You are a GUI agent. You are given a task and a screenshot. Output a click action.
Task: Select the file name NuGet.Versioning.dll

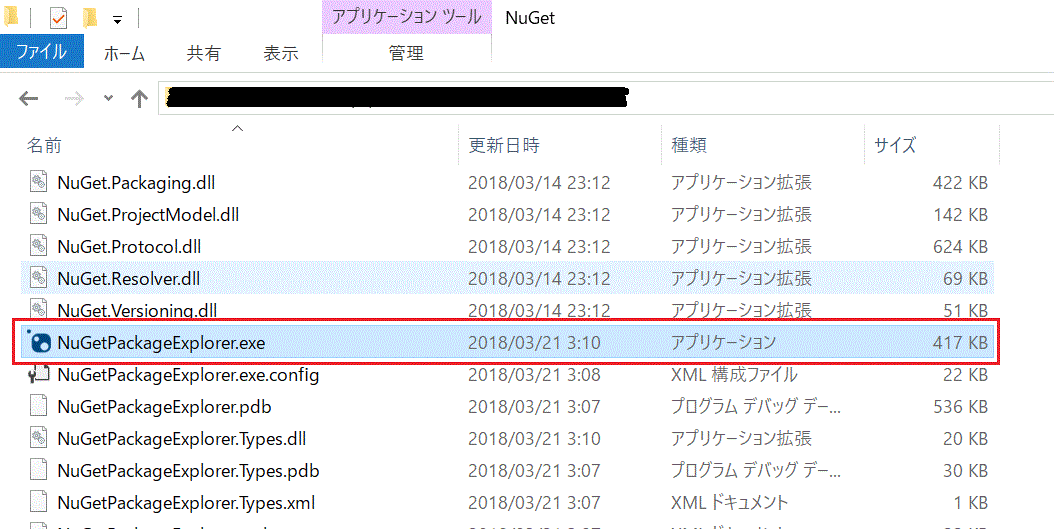[x=137, y=311]
